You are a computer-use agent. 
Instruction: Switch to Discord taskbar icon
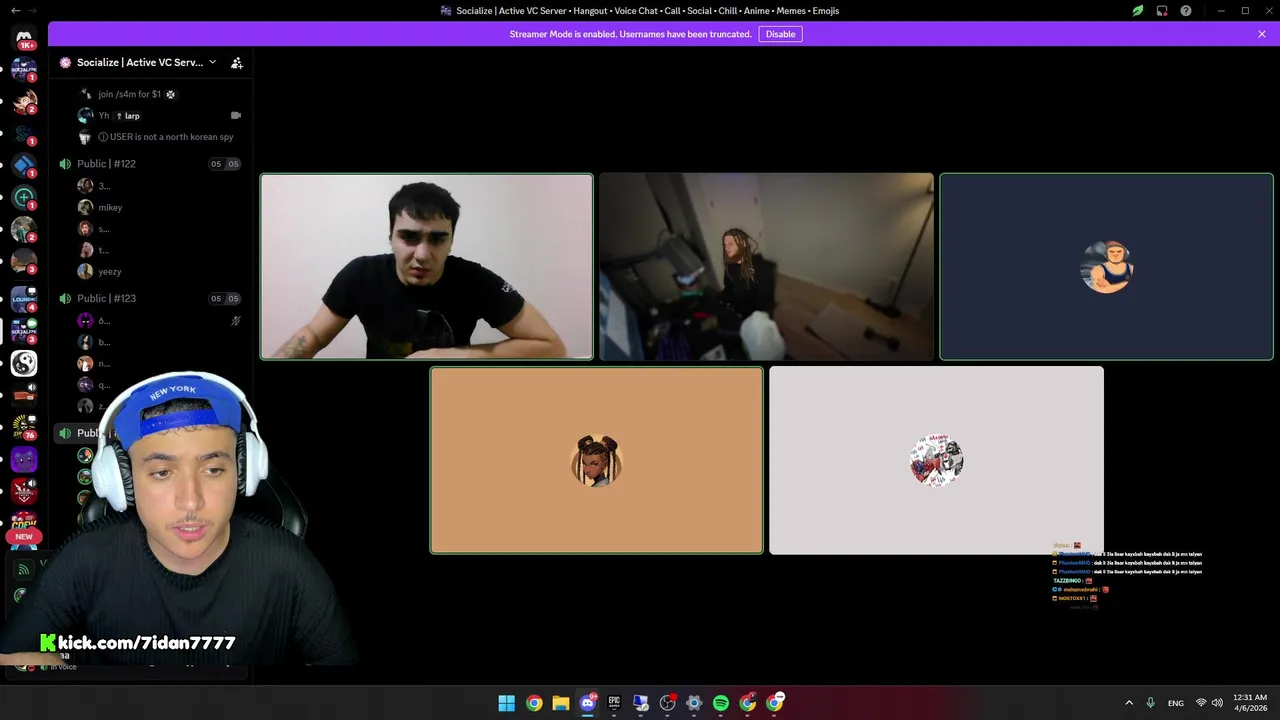point(588,703)
